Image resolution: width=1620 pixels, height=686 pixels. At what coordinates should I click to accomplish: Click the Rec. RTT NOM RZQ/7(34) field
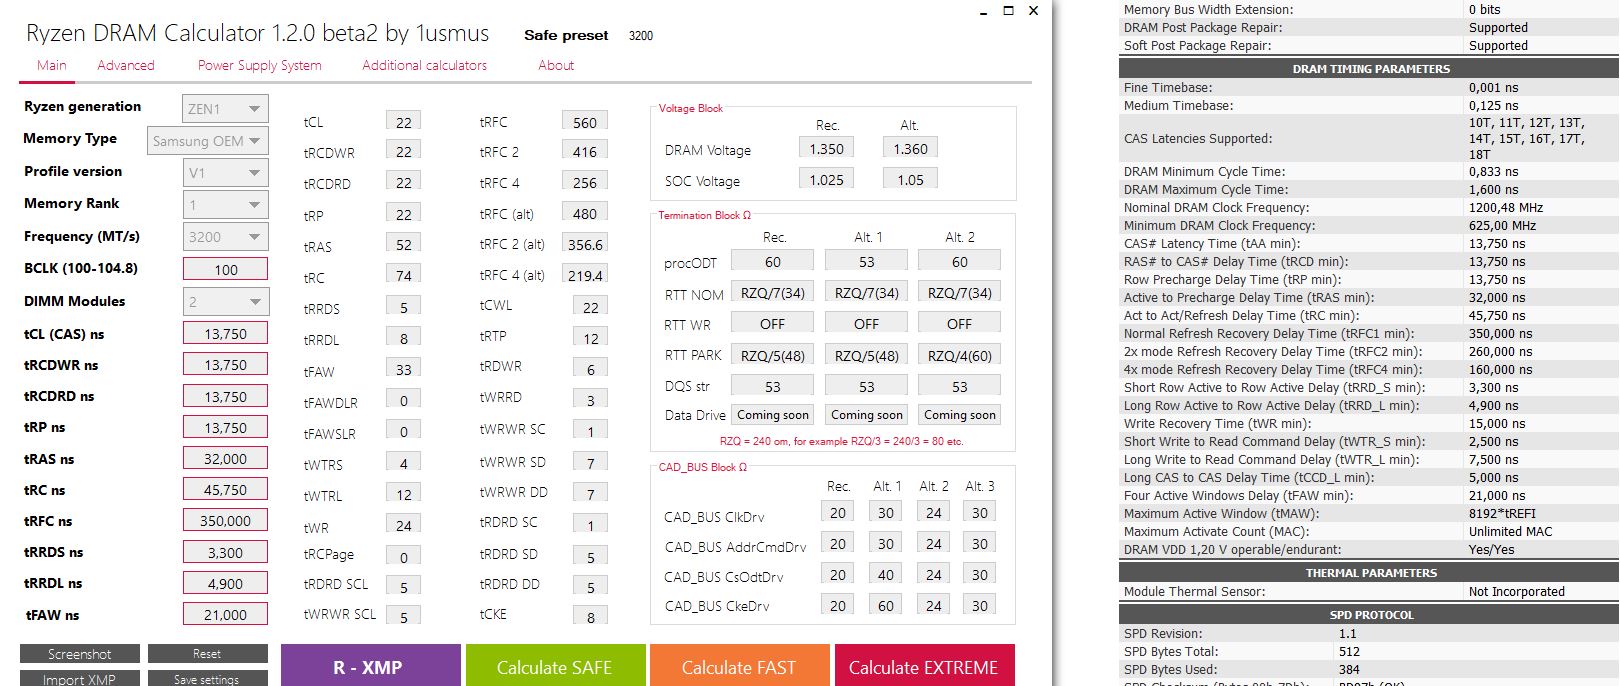coord(773,292)
